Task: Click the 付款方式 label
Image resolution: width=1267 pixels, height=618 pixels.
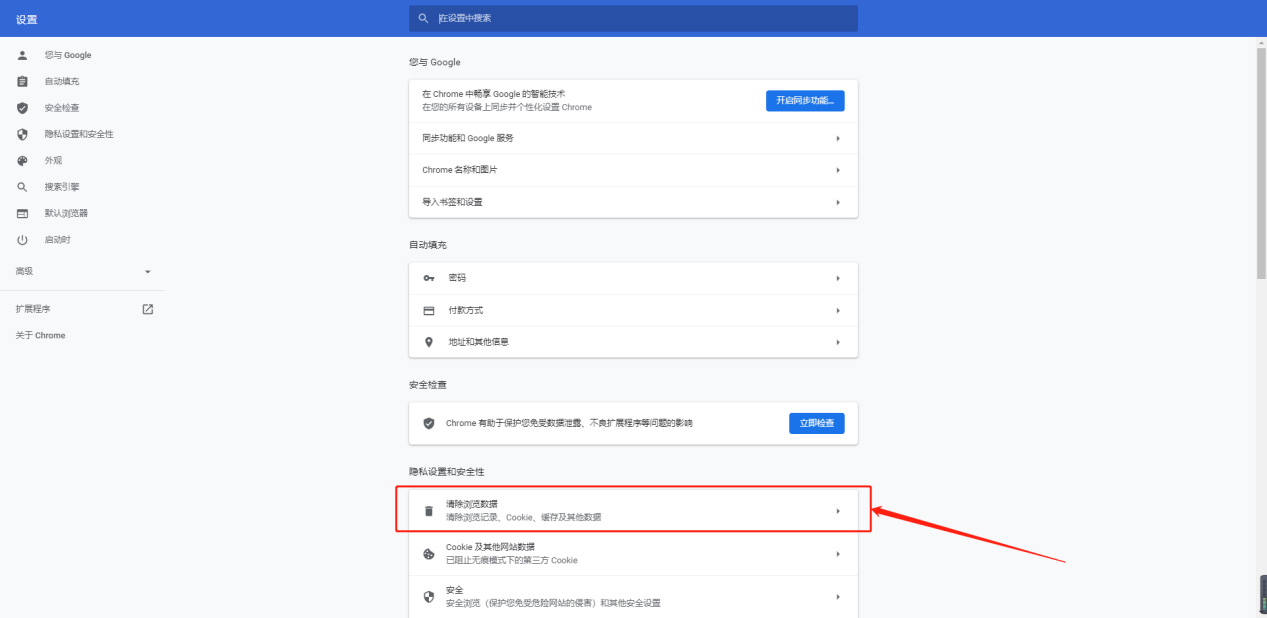Action: tap(466, 310)
